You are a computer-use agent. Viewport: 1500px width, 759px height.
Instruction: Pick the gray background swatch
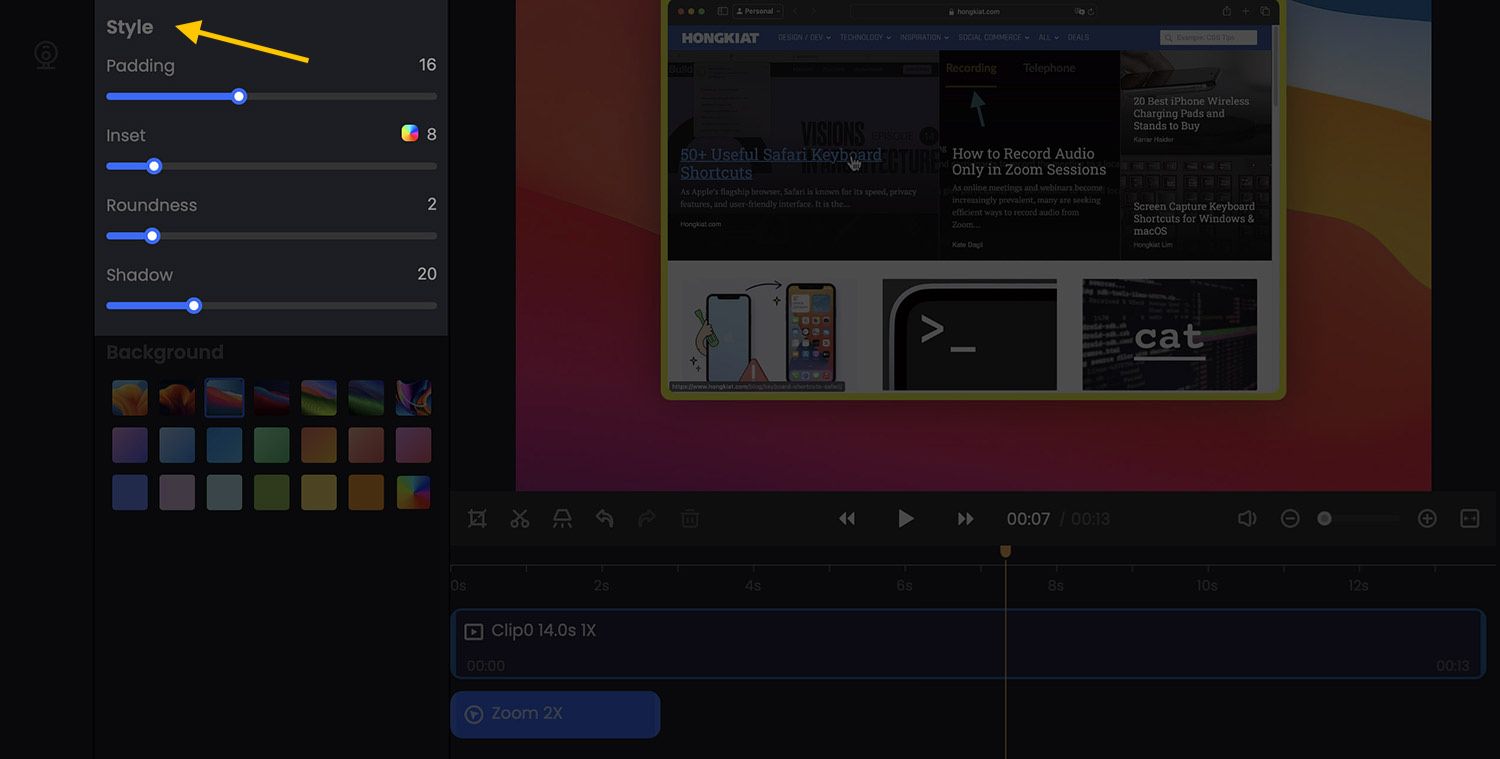[x=224, y=492]
